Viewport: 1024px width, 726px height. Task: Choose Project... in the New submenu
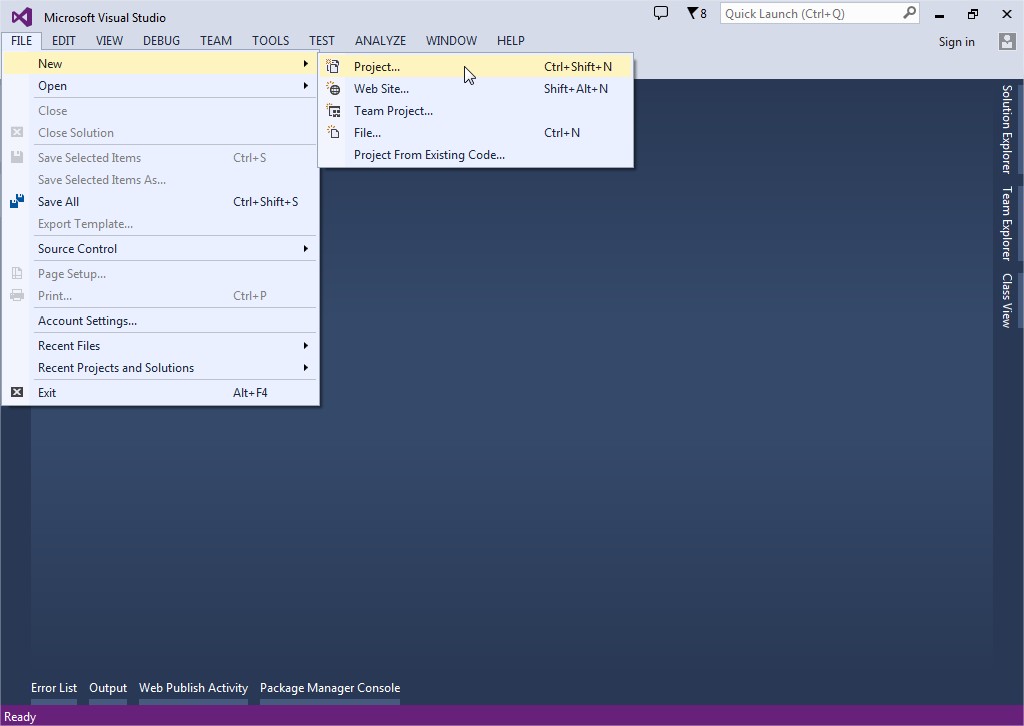point(475,67)
